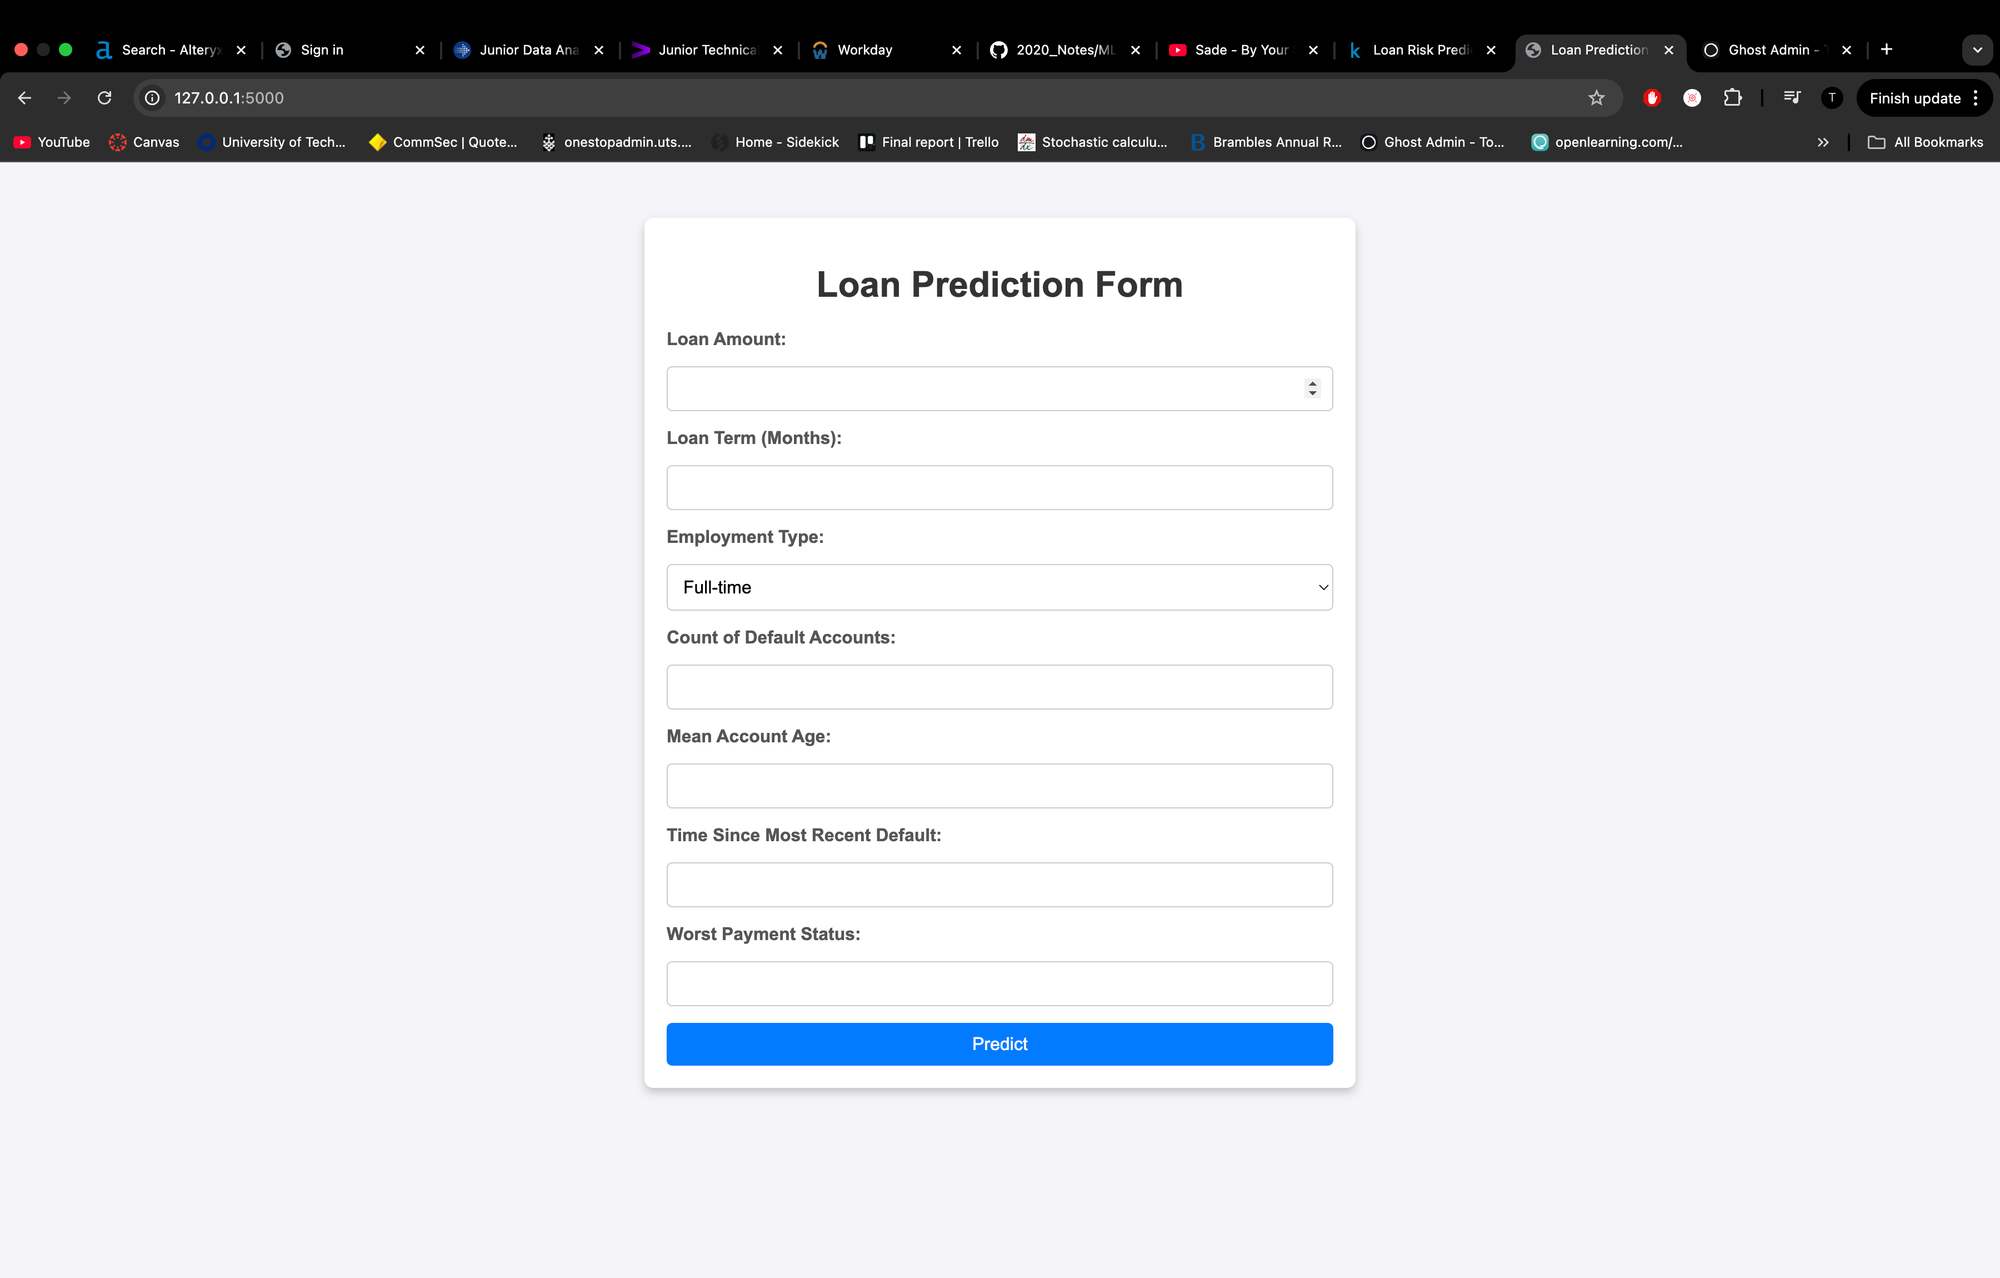The image size is (2000, 1278).
Task: Open the media control icon in toolbar
Action: click(1792, 98)
